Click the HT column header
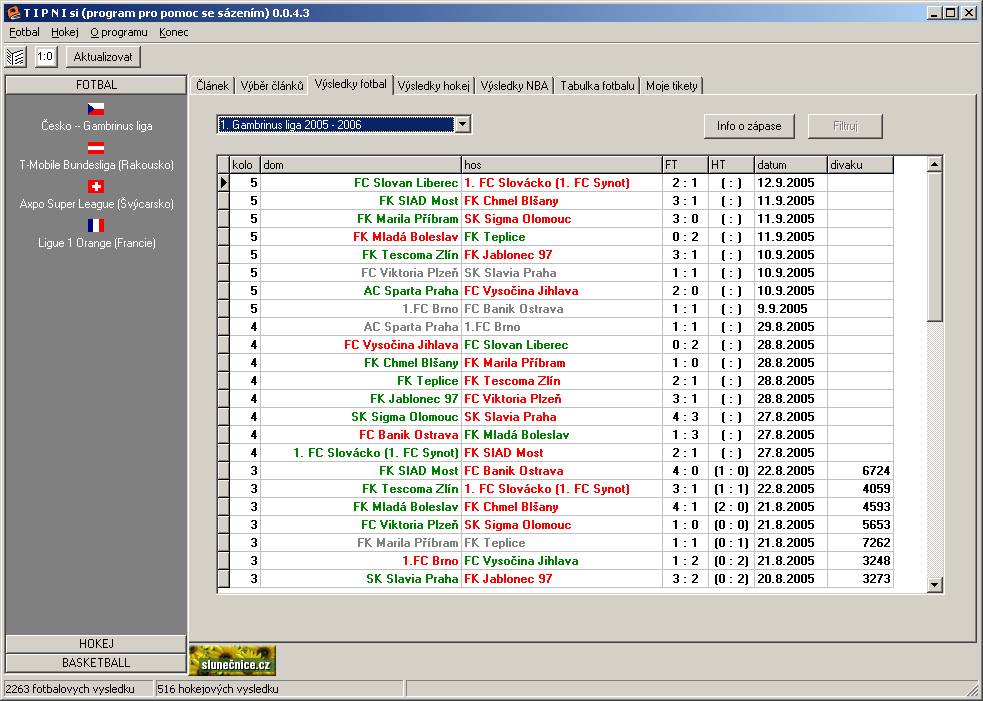The width and height of the screenshot is (983, 701). (x=731, y=165)
